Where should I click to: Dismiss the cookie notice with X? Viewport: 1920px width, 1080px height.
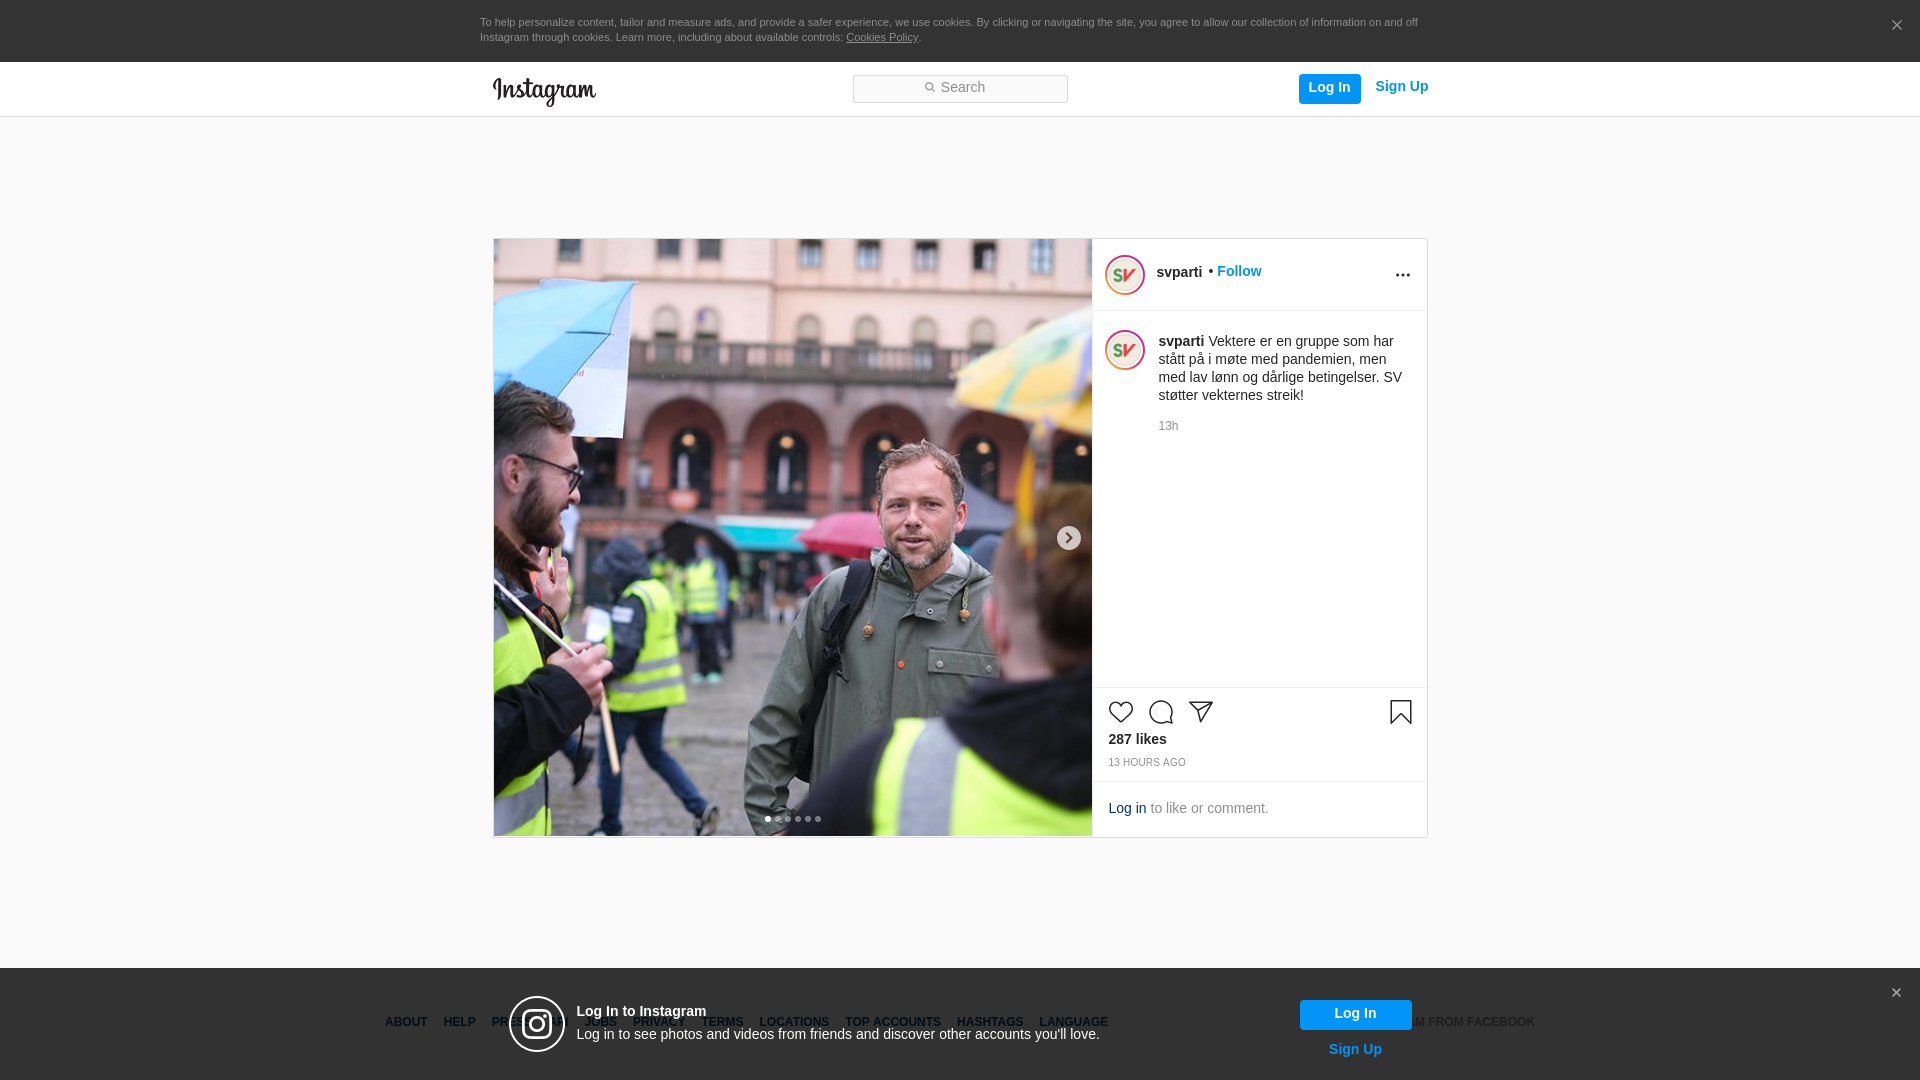click(x=1896, y=26)
